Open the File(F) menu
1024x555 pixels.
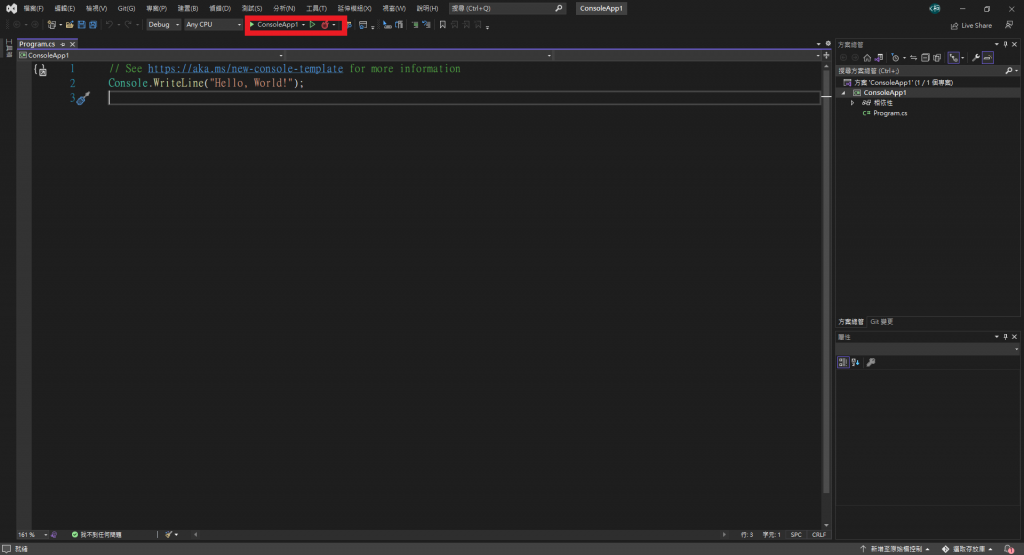(x=33, y=8)
